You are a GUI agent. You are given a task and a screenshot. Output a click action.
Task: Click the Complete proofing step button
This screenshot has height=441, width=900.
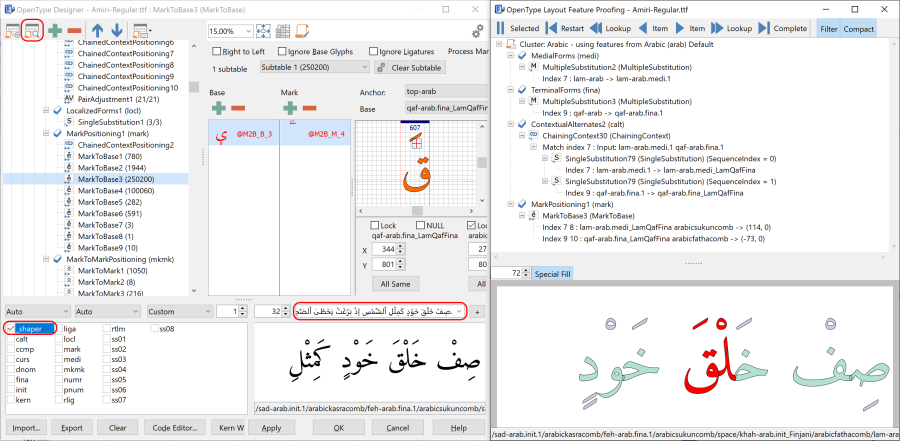coord(782,28)
